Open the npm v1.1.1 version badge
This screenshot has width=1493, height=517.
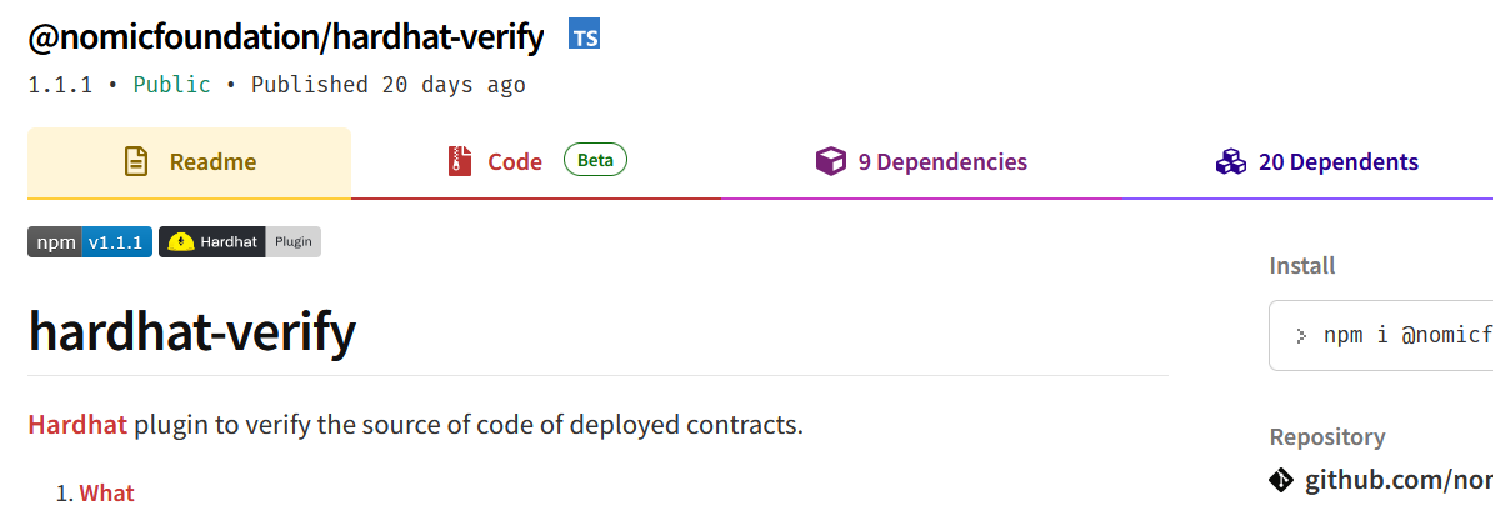[89, 242]
